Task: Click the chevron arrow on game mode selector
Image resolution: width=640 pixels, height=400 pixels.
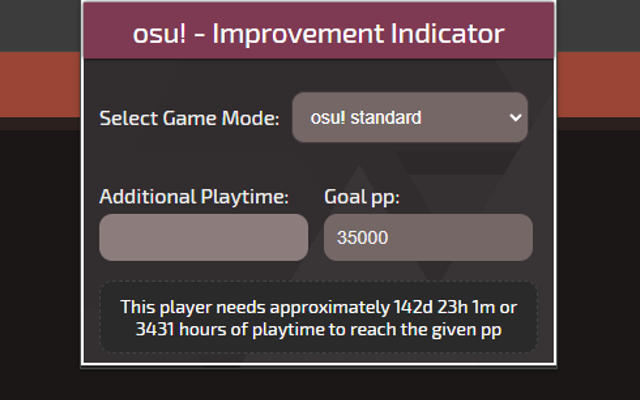Action: pos(516,118)
